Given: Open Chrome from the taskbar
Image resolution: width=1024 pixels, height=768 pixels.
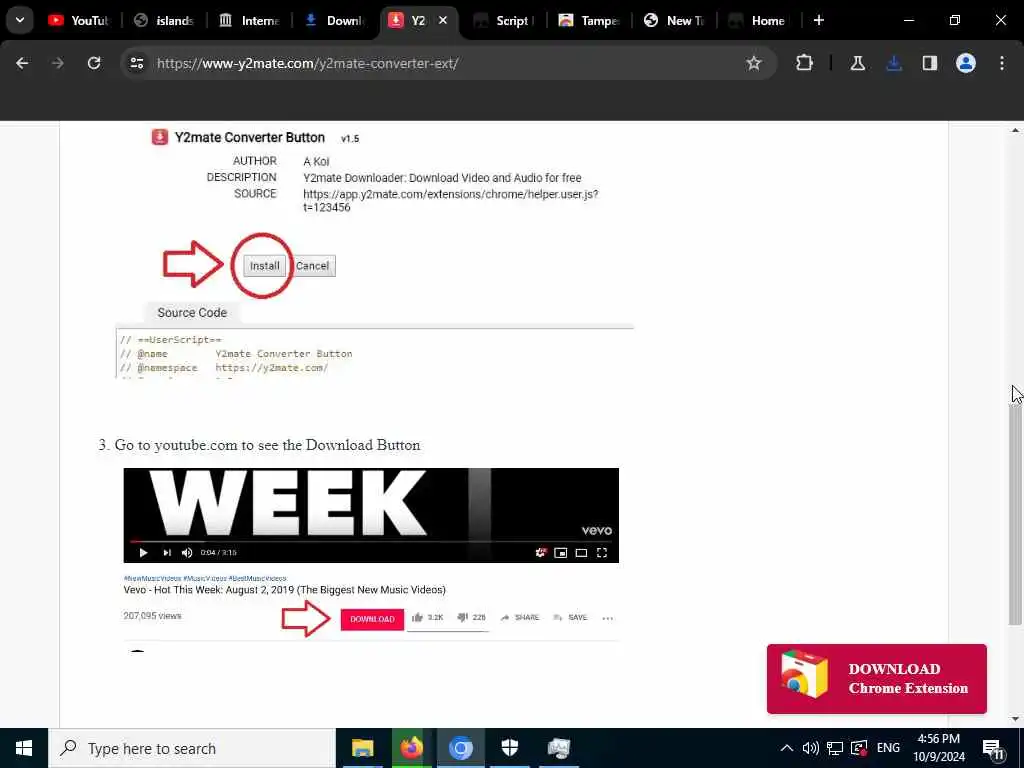Looking at the screenshot, I should click(460, 748).
